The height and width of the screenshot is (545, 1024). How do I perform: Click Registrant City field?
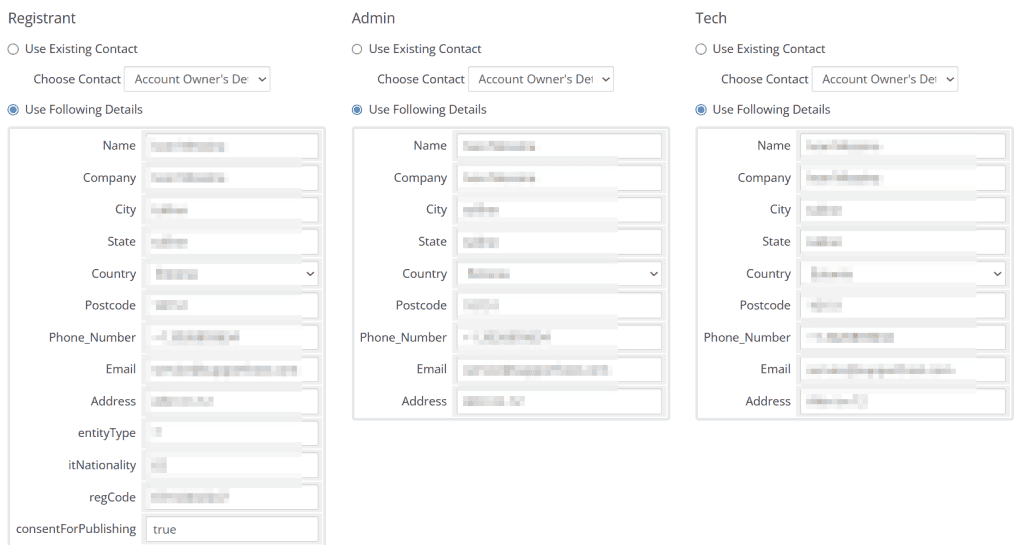[x=232, y=210]
